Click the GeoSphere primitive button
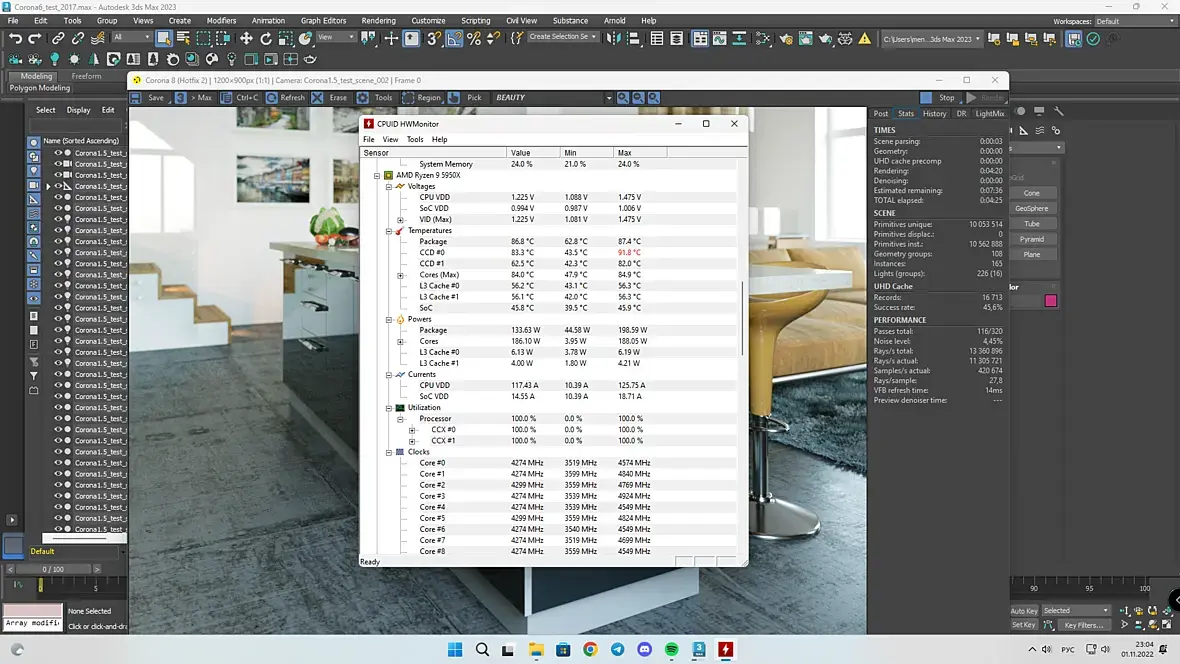Screen dimensions: 1180x664 click(1032, 209)
